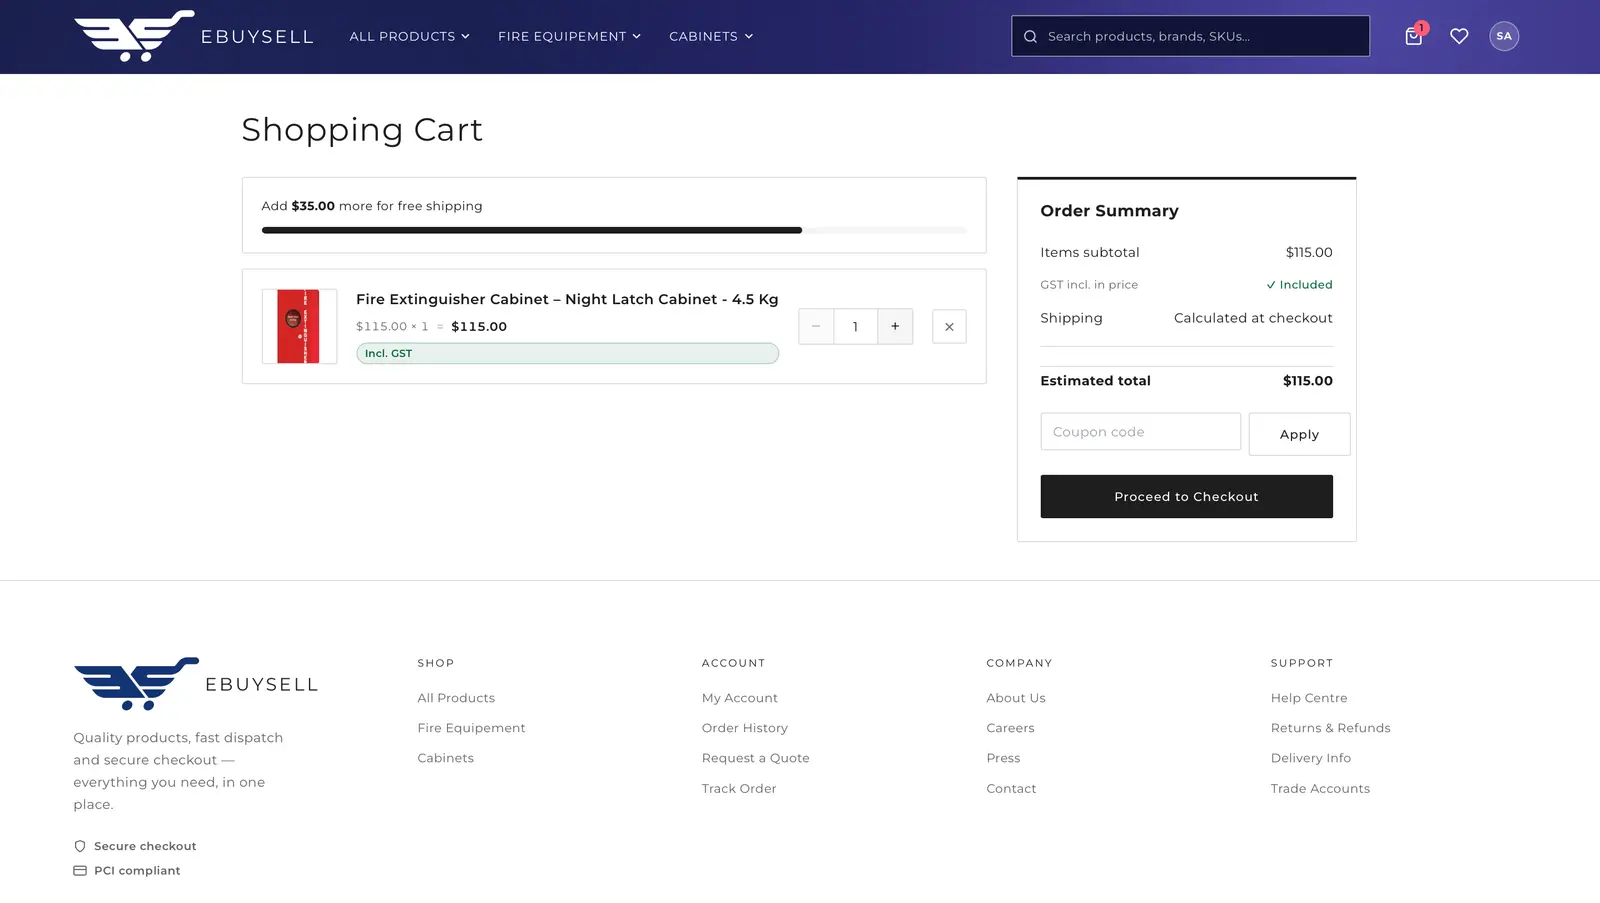The image size is (1600, 903).
Task: Click the footer EBUYSELL logo
Action: pyautogui.click(x=196, y=684)
